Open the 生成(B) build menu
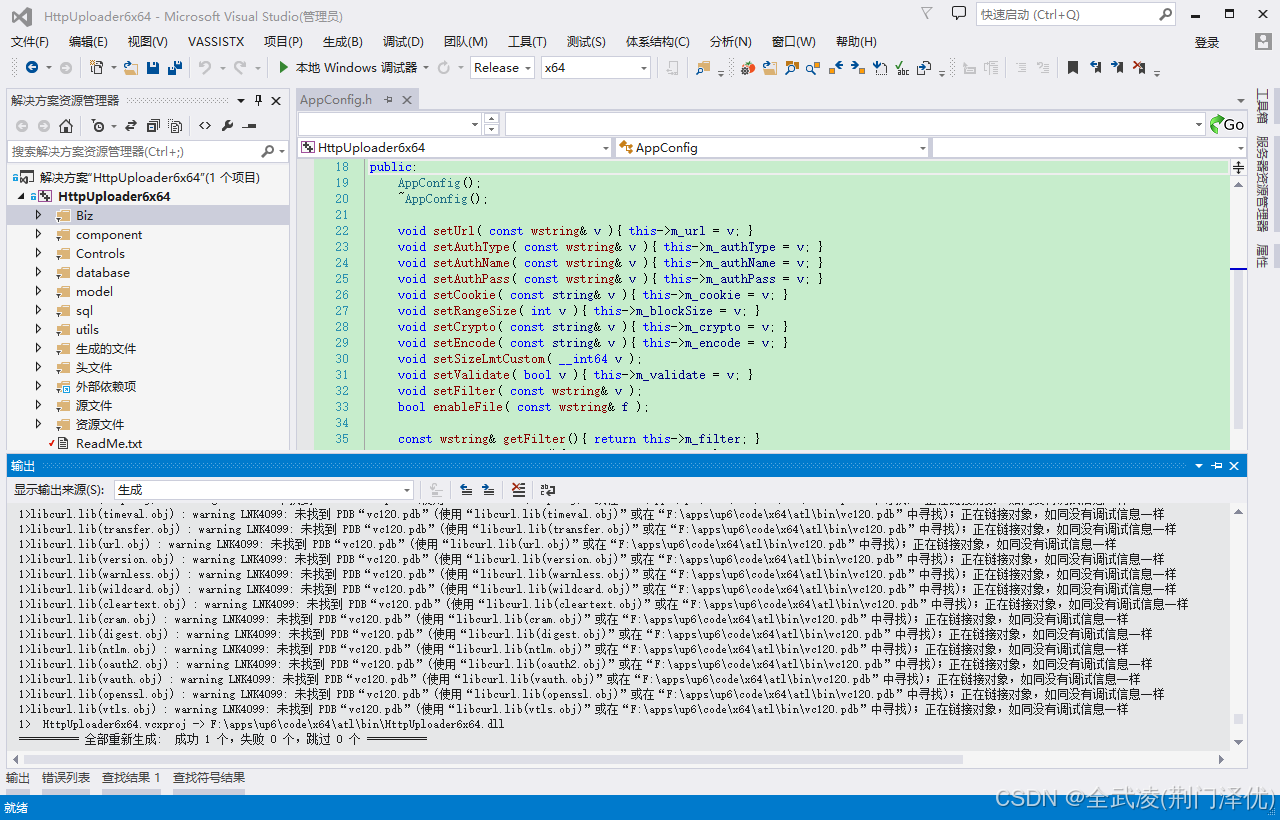This screenshot has width=1280, height=820. click(342, 42)
